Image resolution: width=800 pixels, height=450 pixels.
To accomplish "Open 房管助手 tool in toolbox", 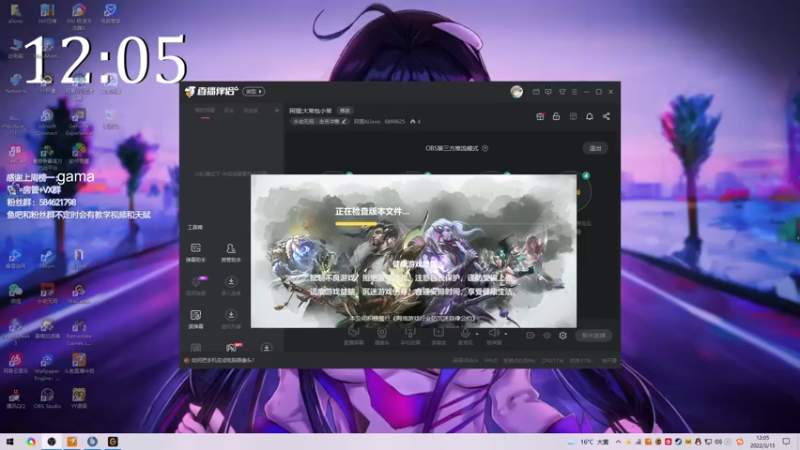I will click(x=231, y=253).
